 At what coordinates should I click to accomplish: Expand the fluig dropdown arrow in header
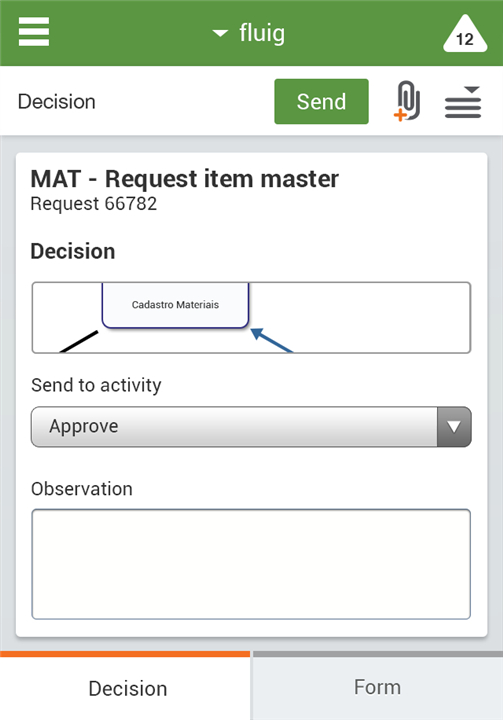click(220, 33)
